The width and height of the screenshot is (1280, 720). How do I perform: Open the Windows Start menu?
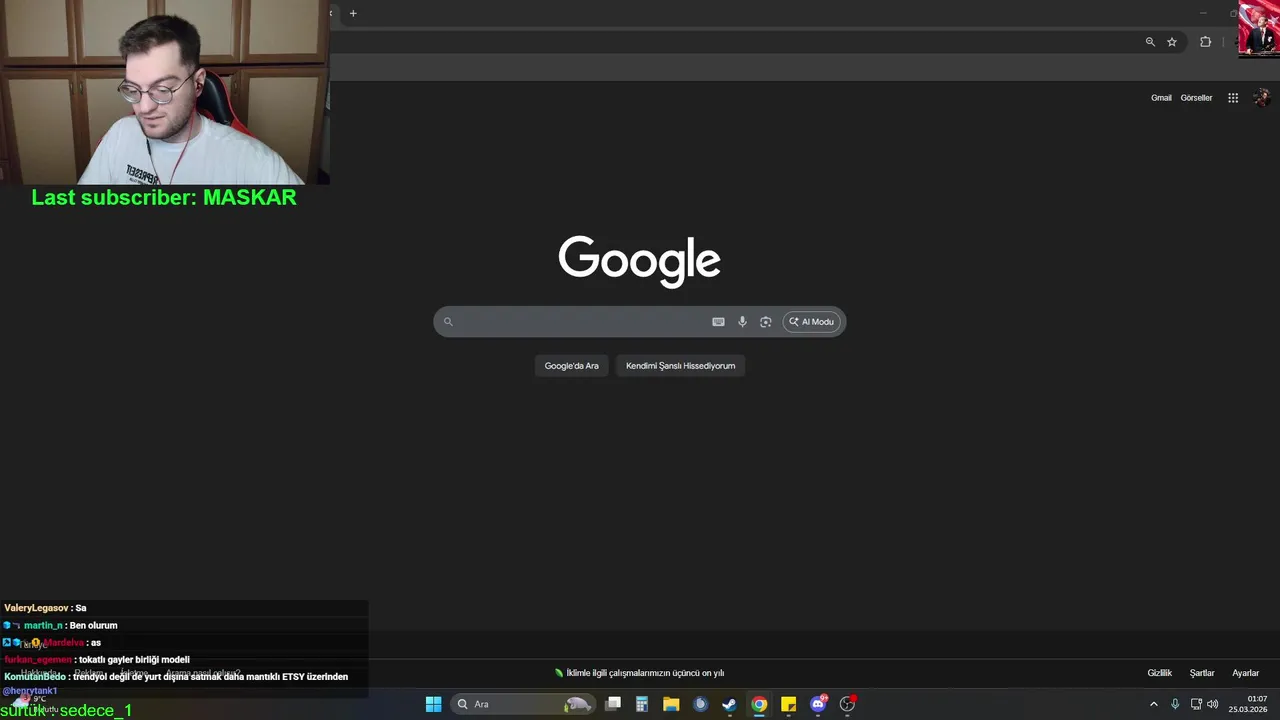tap(433, 704)
